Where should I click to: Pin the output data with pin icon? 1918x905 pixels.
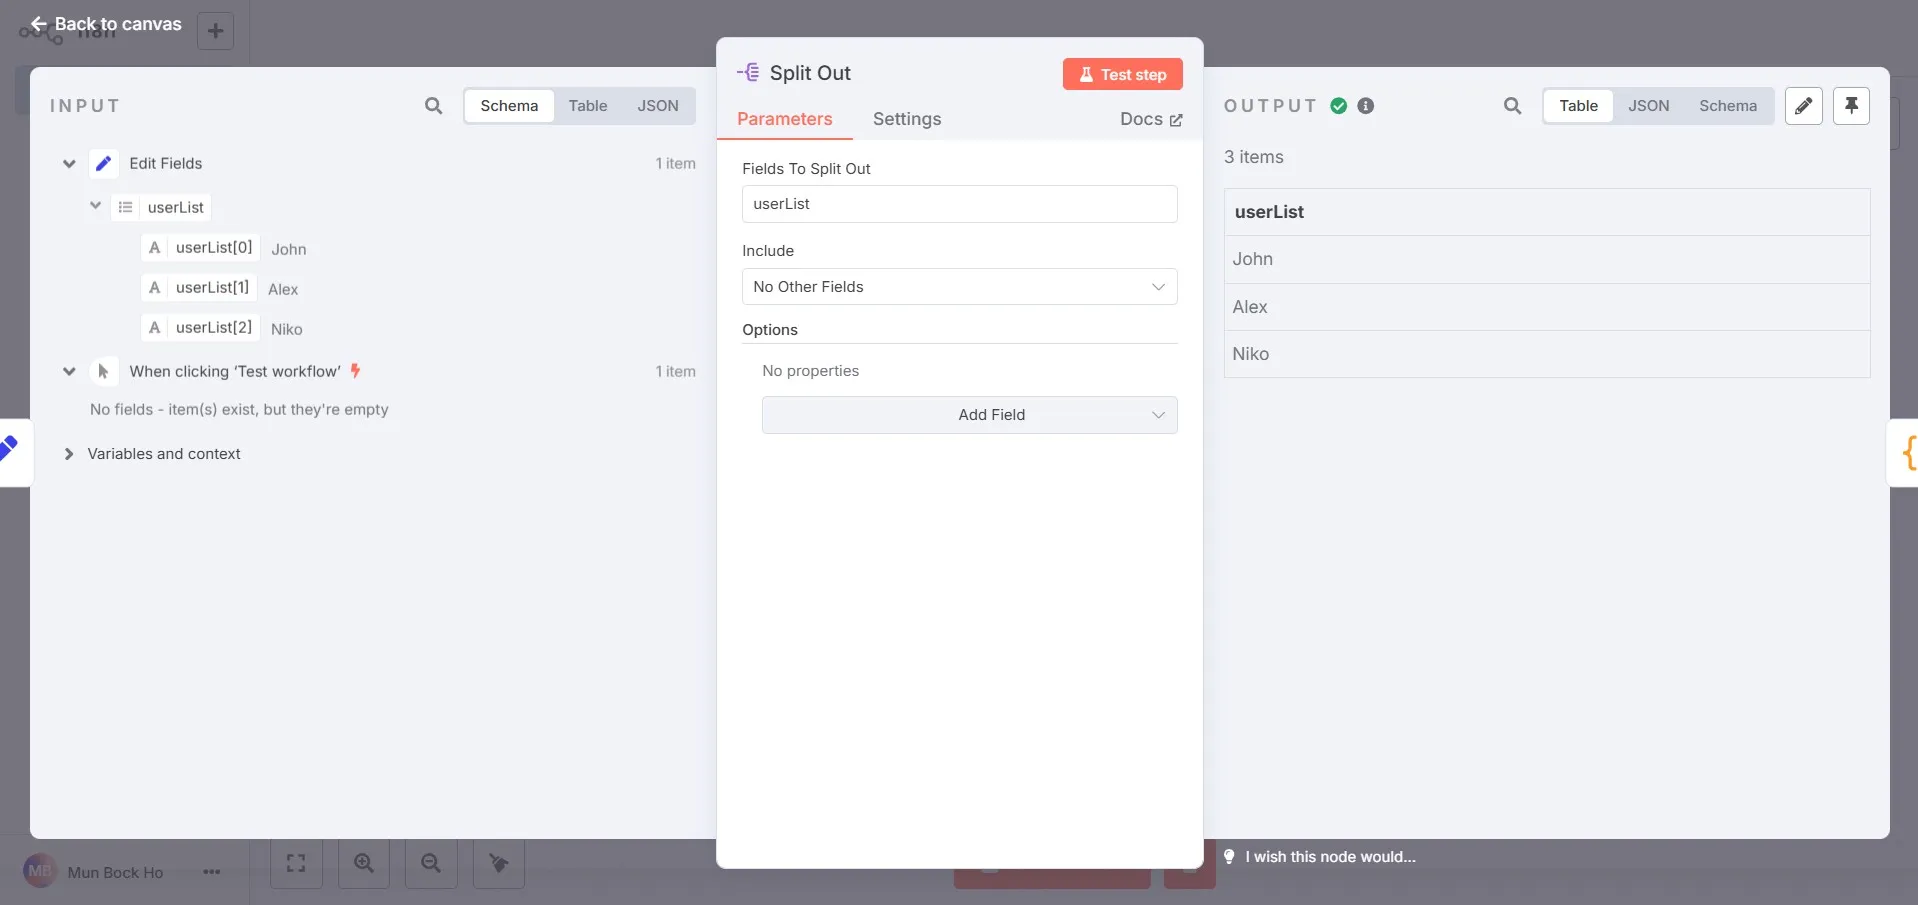point(1852,106)
